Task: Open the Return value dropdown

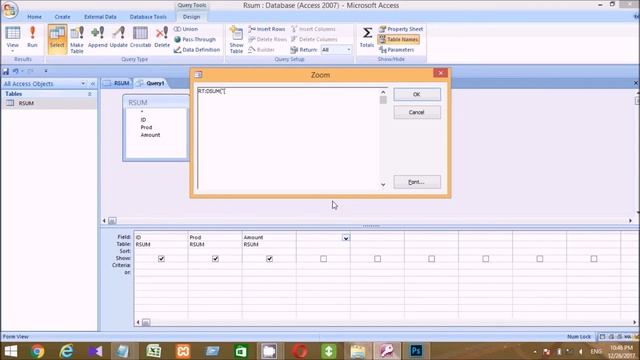Action: point(348,49)
